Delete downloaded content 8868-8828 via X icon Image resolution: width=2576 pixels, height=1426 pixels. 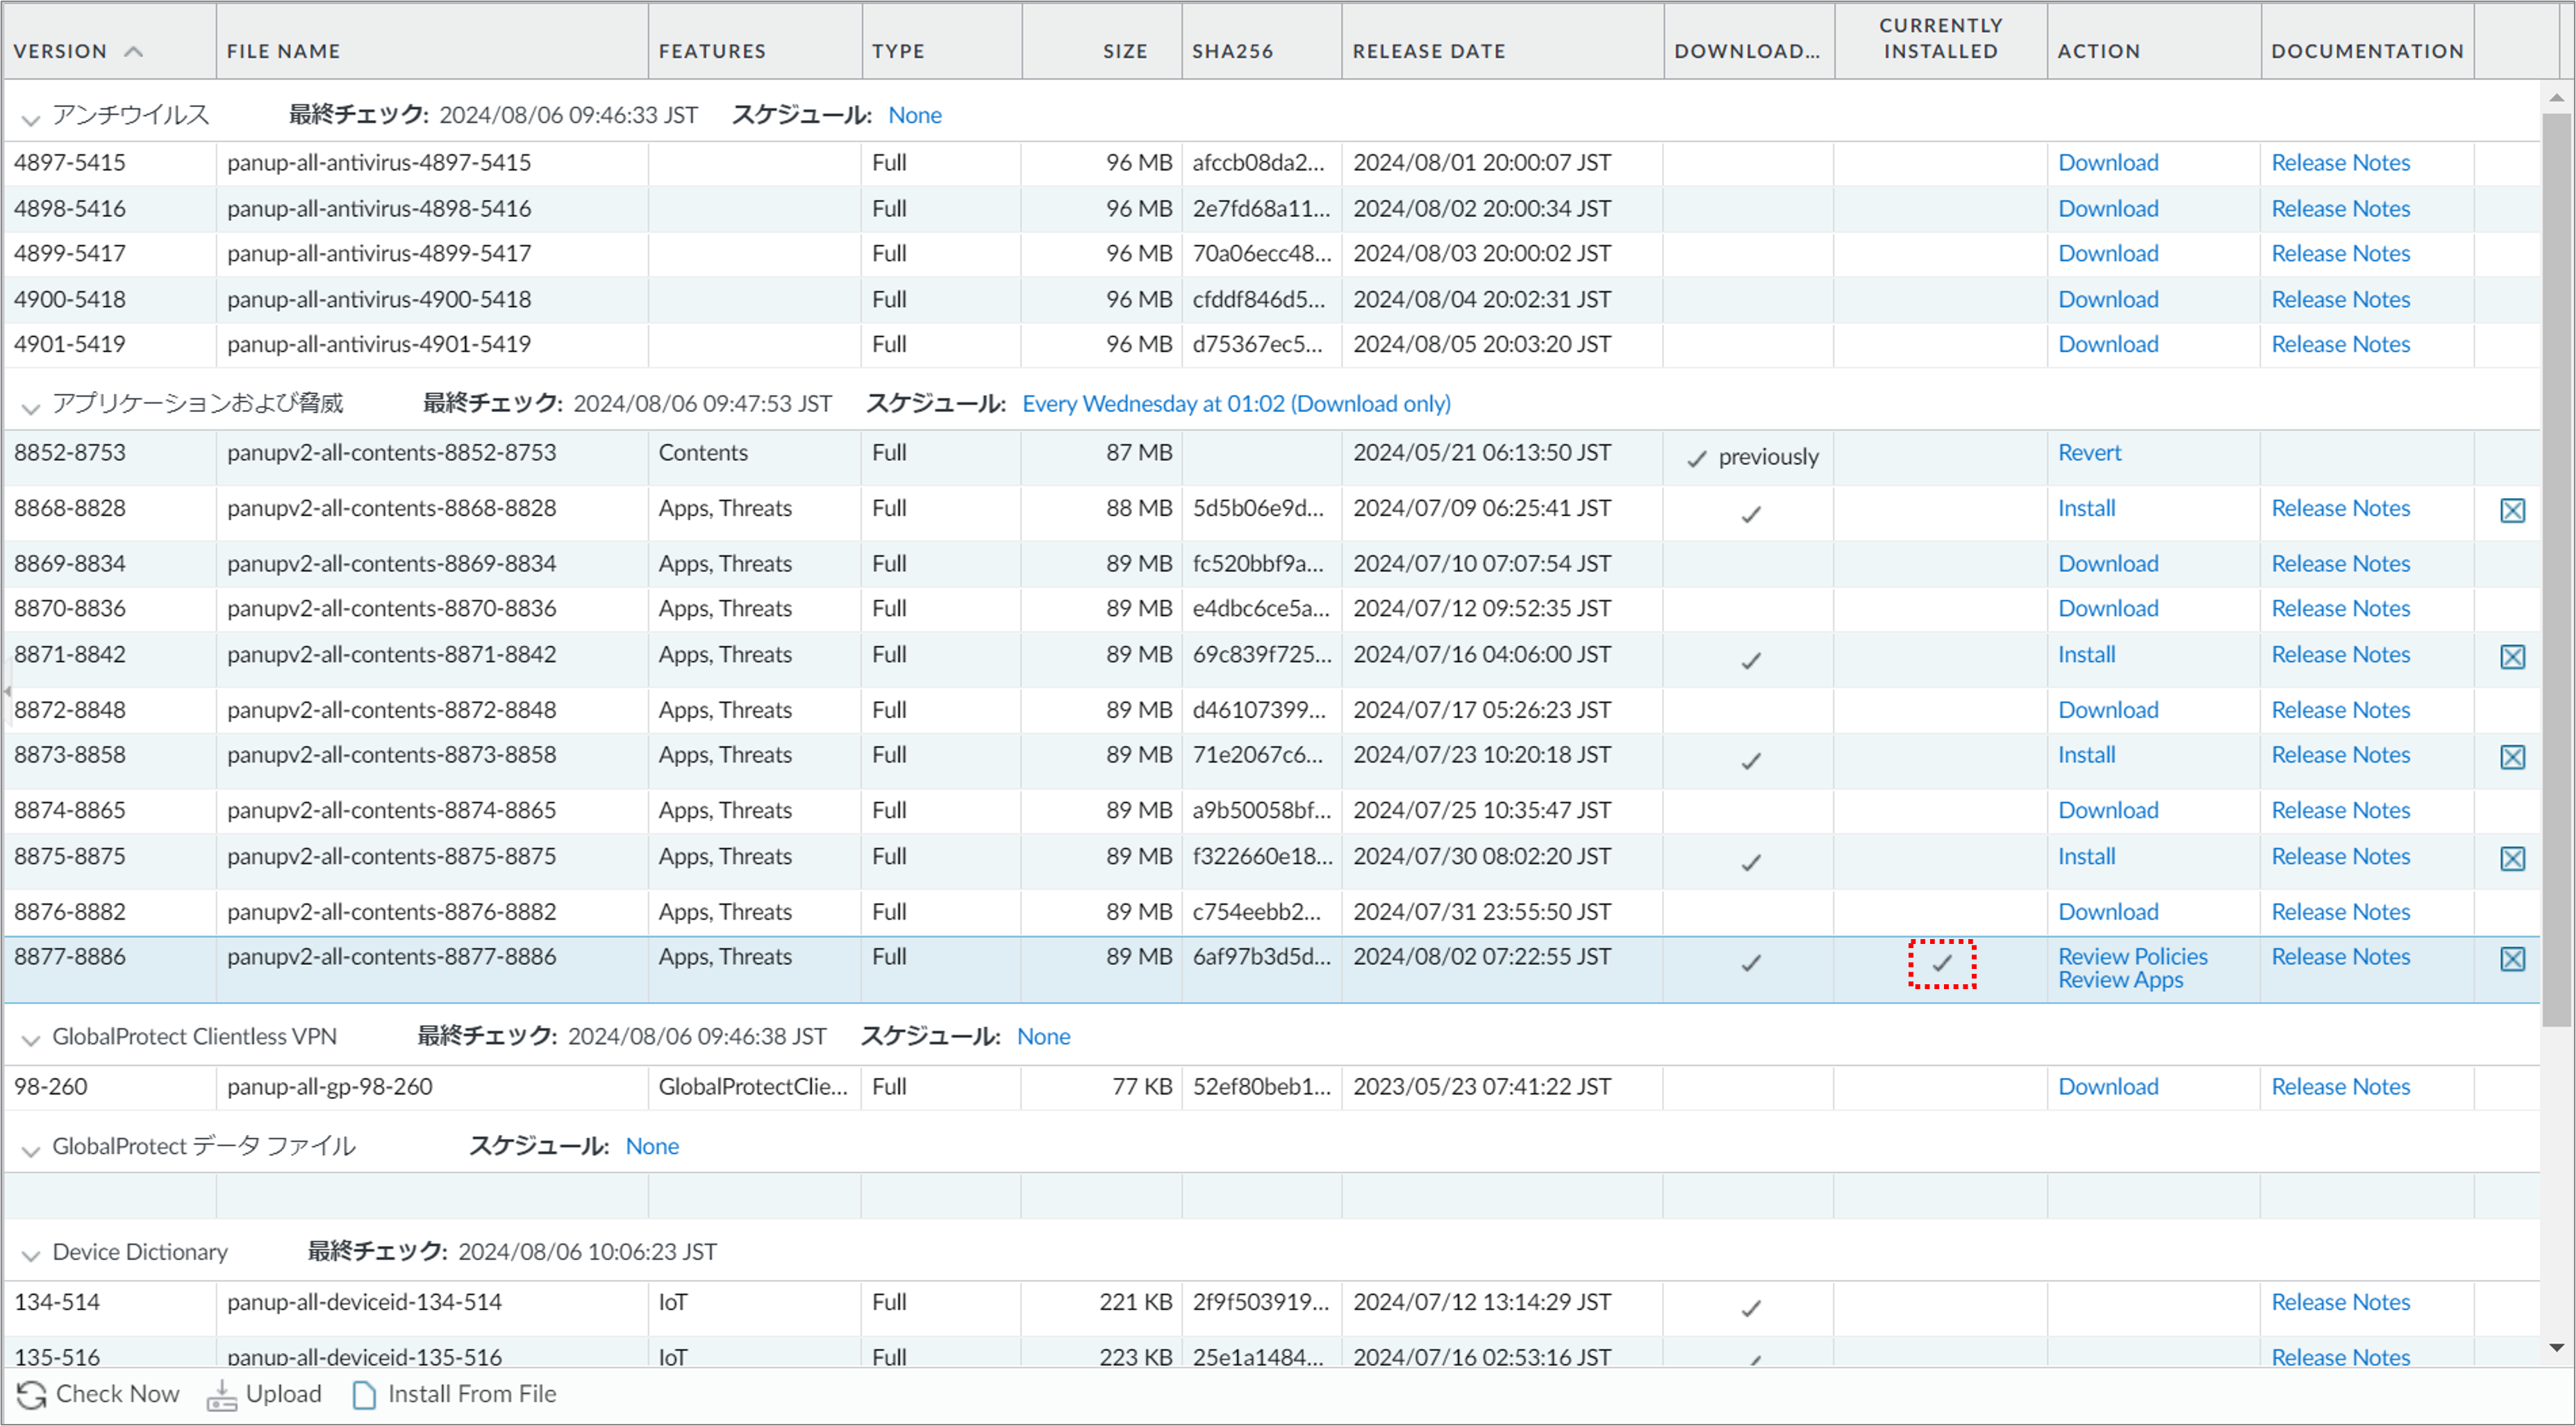point(2512,510)
